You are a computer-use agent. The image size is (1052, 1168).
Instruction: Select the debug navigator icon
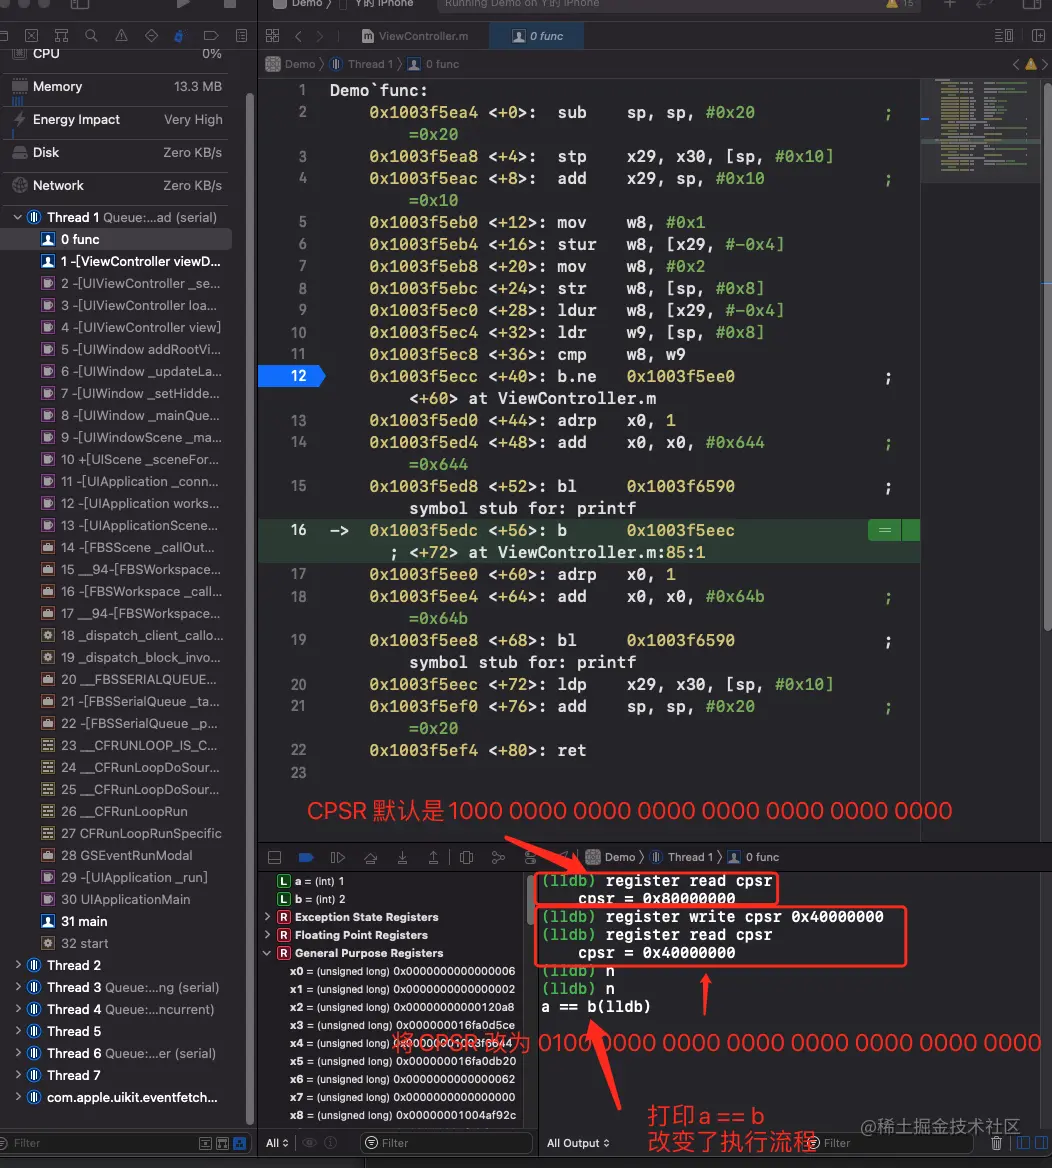point(179,36)
